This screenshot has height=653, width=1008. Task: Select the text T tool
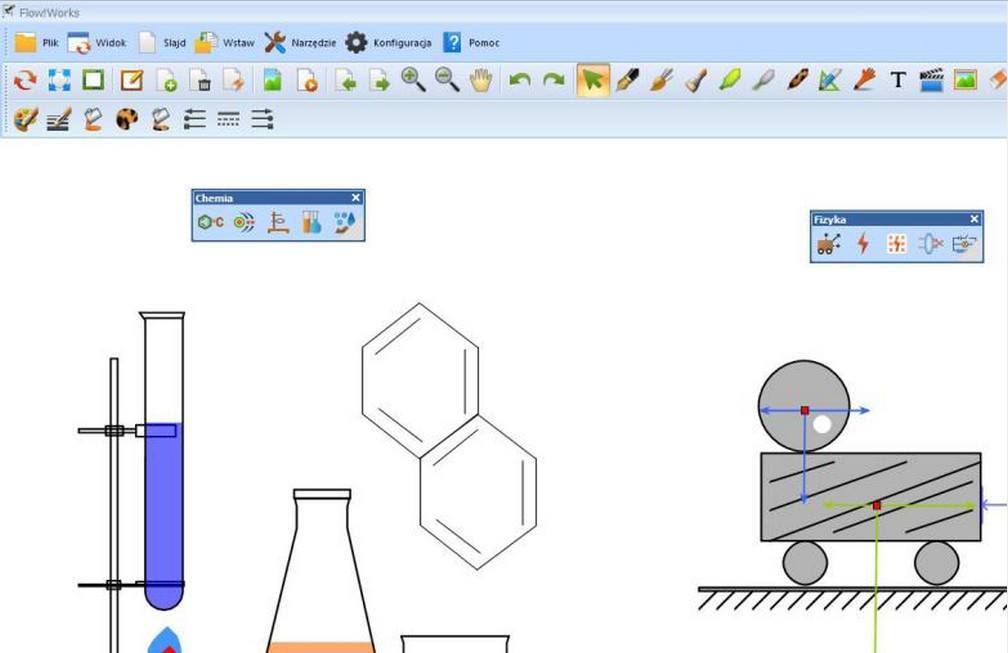(x=898, y=80)
